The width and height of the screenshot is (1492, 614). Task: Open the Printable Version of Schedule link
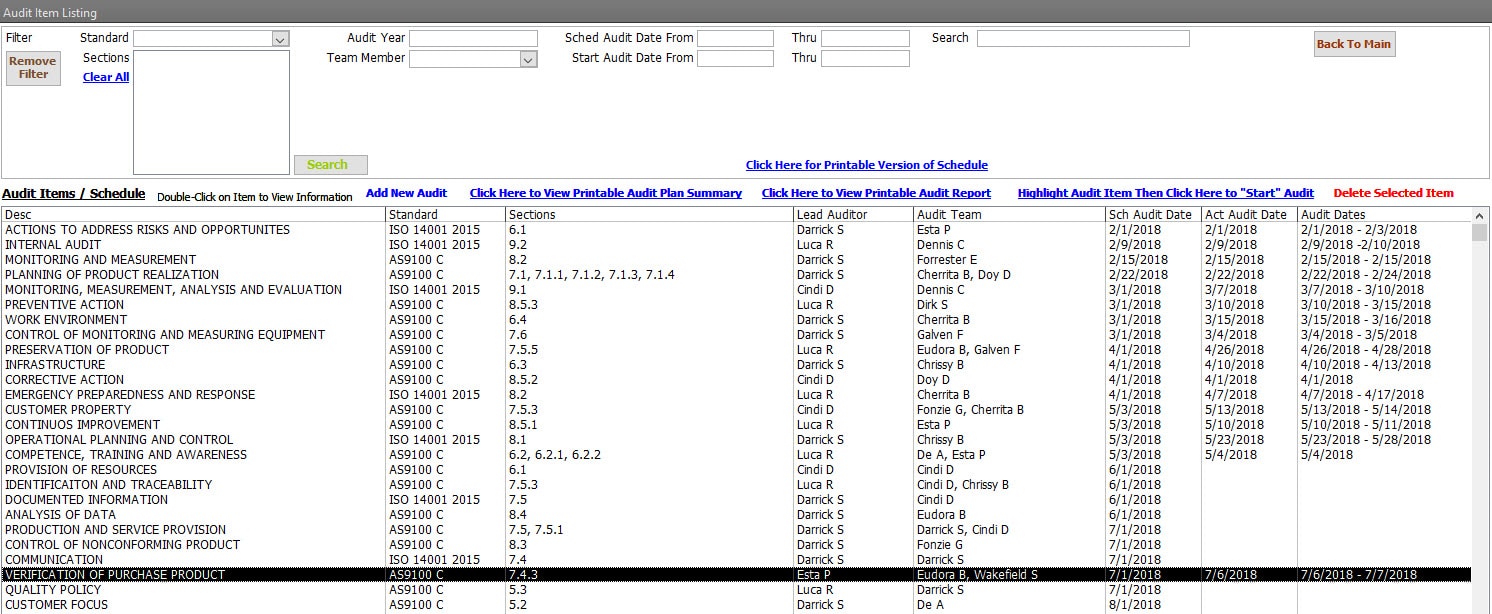[x=866, y=165]
